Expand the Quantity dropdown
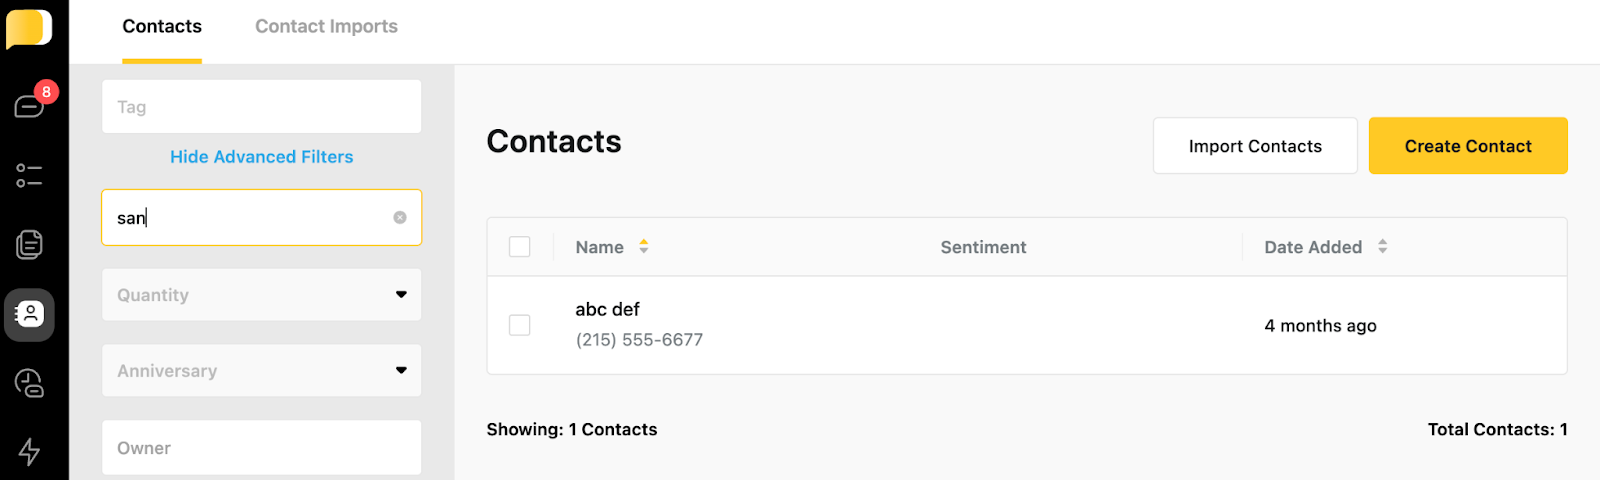The width and height of the screenshot is (1600, 480). tap(261, 295)
